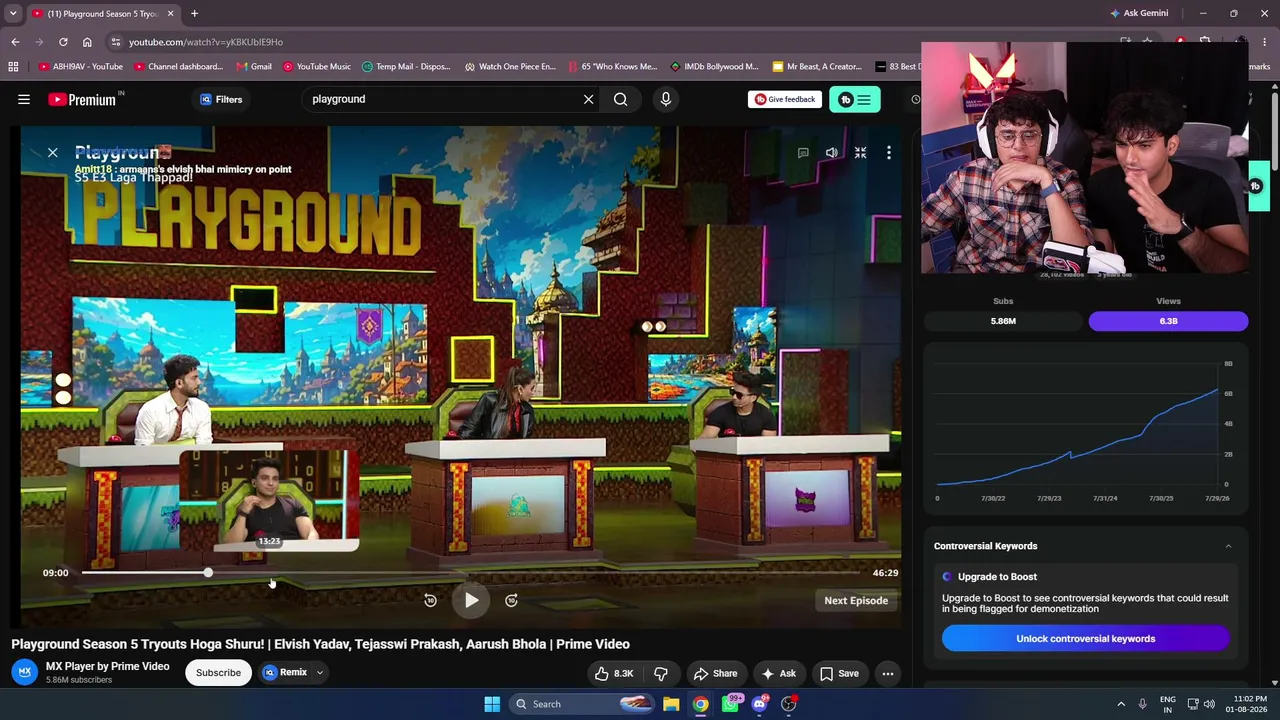Mute the video with the volume icon
The image size is (1280, 720).
(x=831, y=153)
